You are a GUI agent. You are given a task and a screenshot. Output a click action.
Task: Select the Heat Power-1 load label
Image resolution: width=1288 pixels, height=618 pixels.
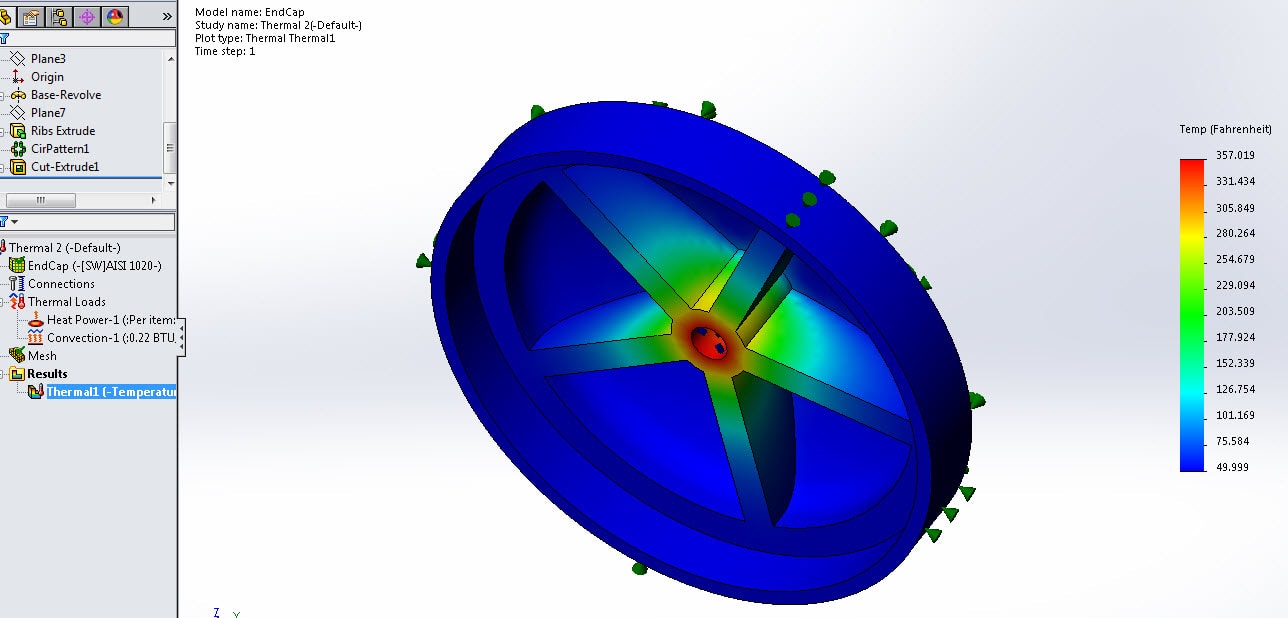[111, 320]
